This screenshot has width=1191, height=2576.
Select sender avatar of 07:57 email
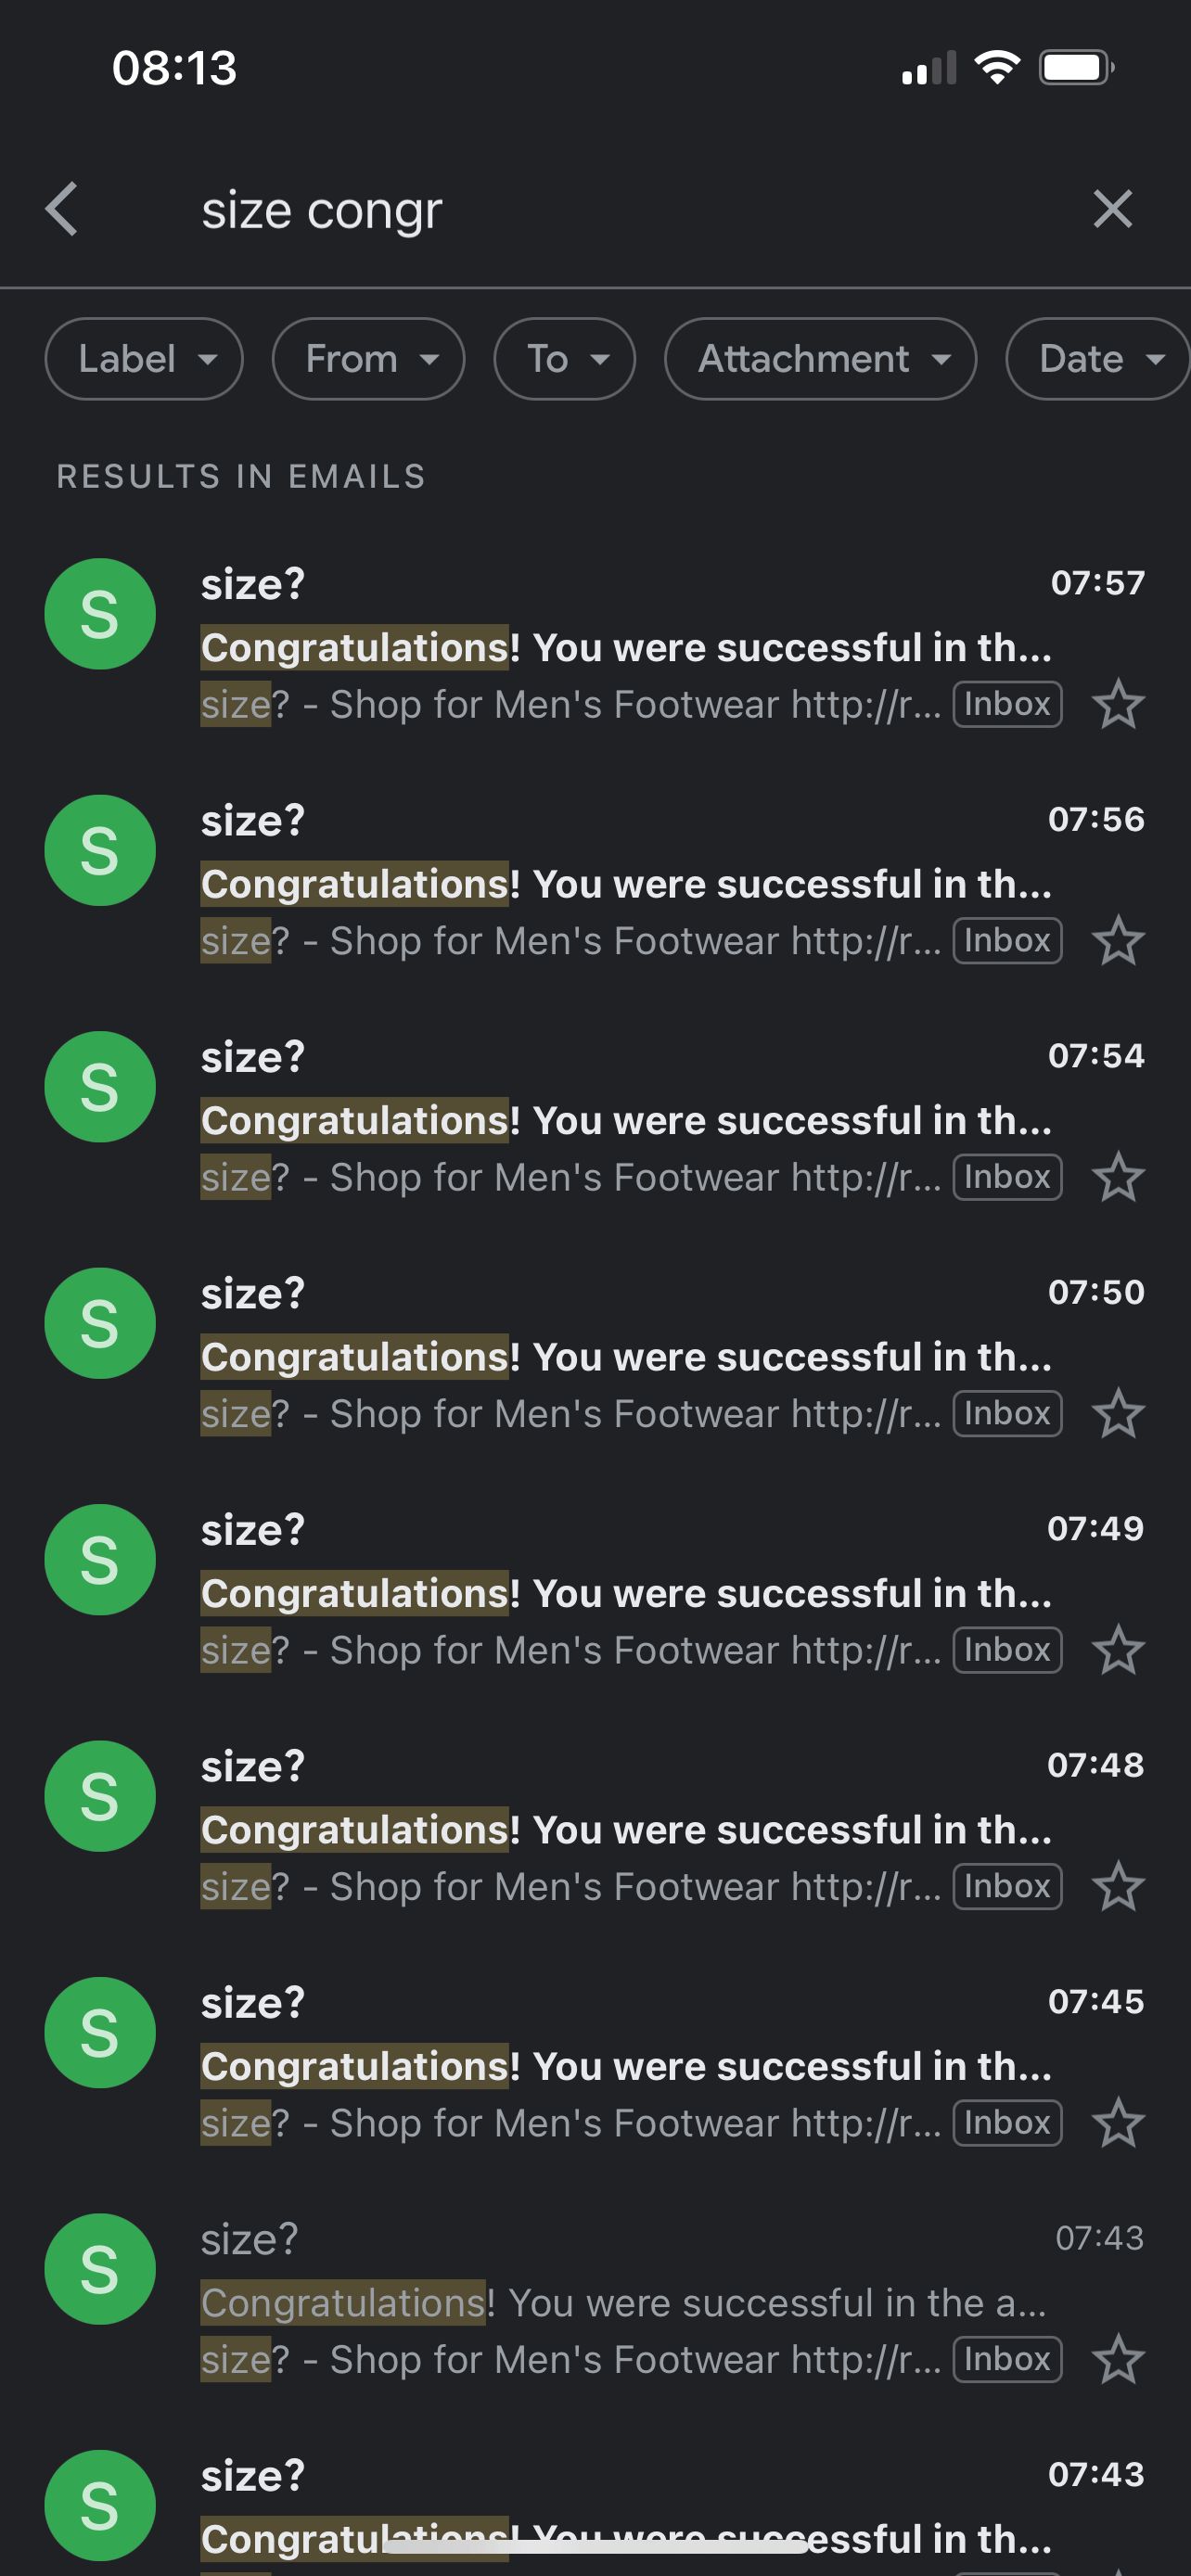pyautogui.click(x=100, y=614)
